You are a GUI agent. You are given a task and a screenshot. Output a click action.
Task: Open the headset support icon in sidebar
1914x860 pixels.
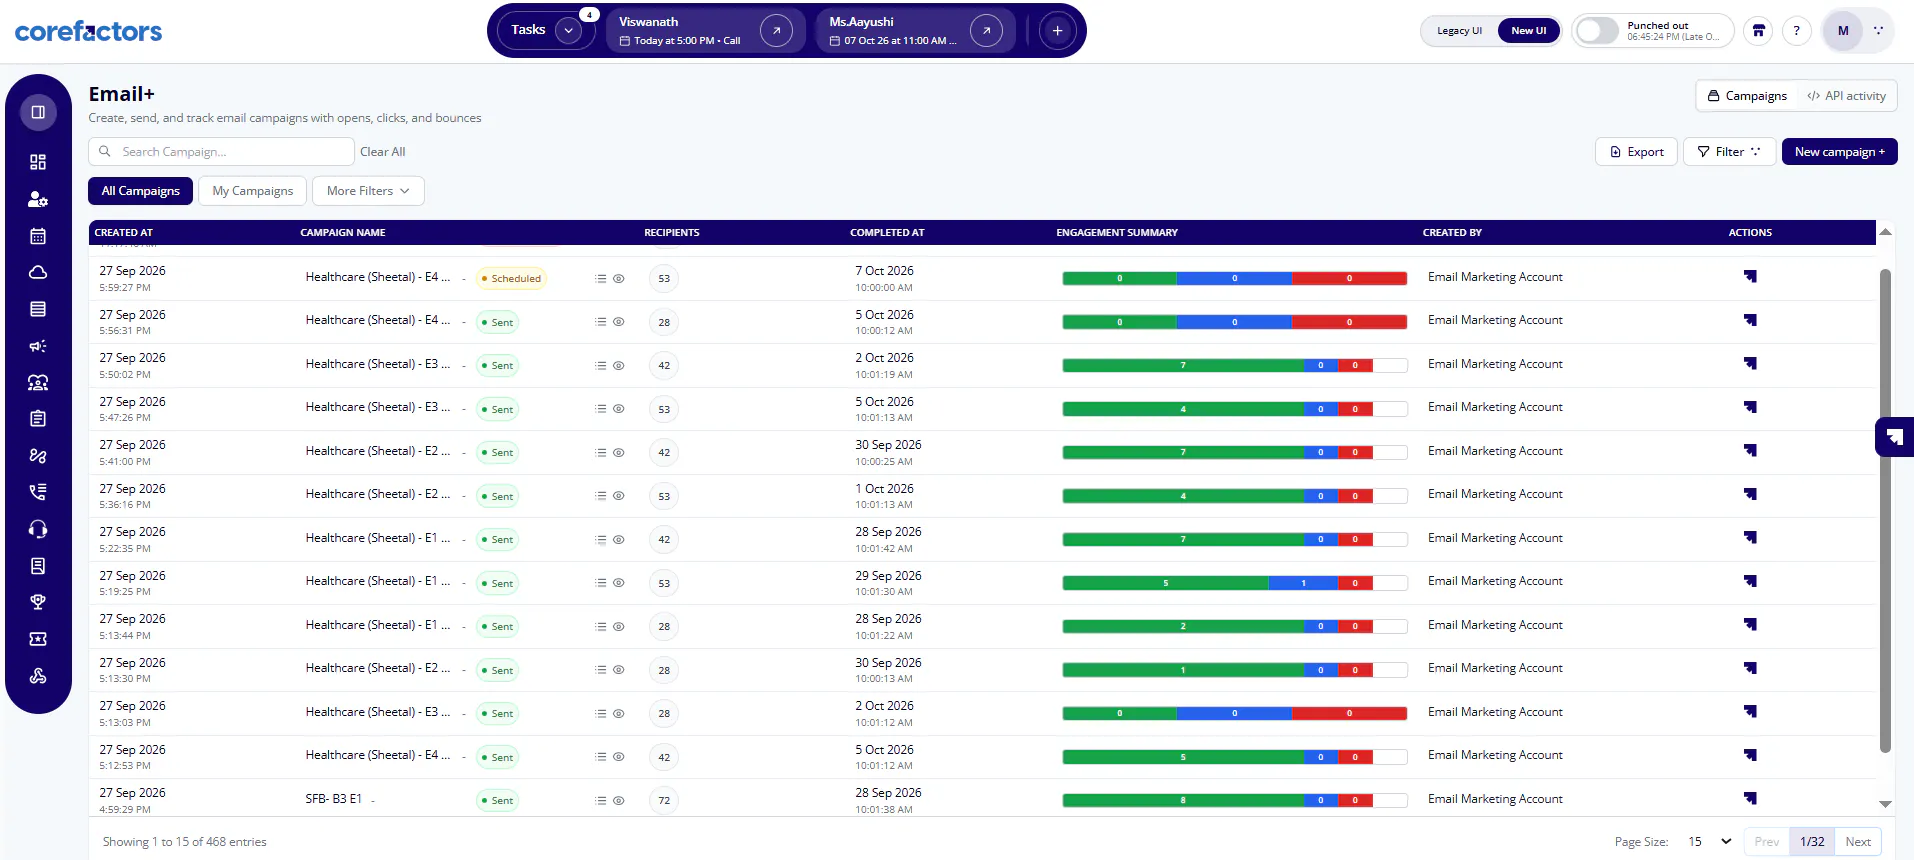[38, 529]
